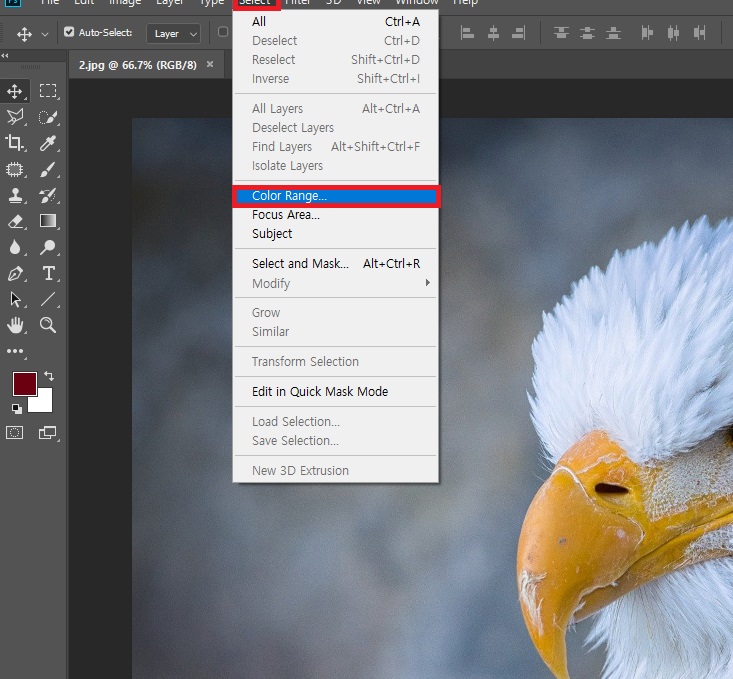Screen dimensions: 733x679
Task: Select the Patch healing tool
Action: tap(15, 169)
